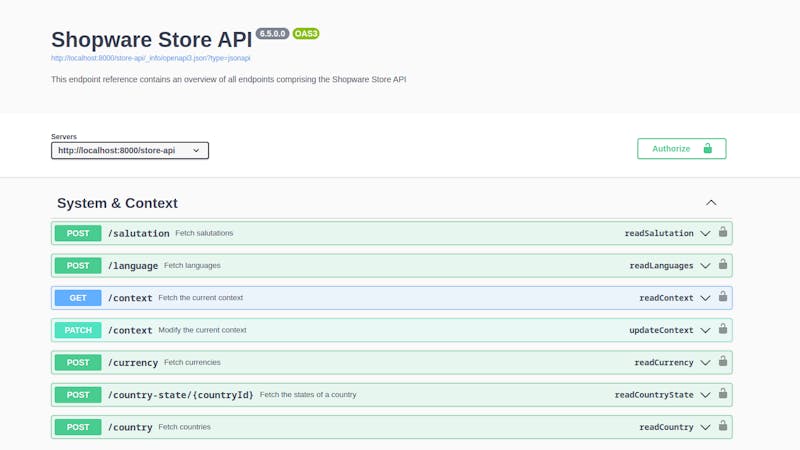Click lock icon on /country-state/{countryId} row
This screenshot has width=800, height=450.
click(x=723, y=393)
